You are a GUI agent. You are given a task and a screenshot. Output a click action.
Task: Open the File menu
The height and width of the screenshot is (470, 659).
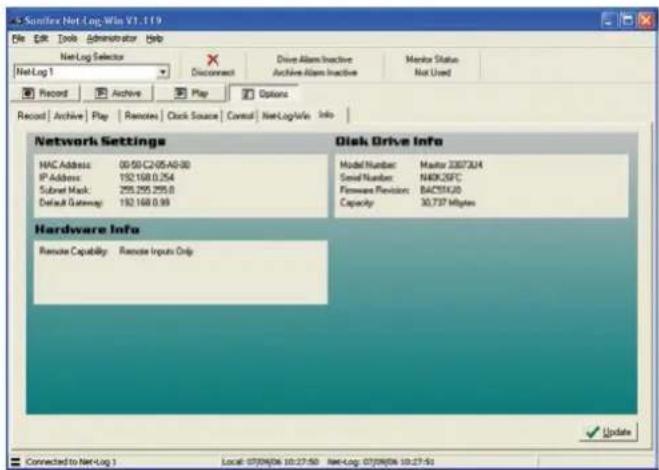pos(19,39)
